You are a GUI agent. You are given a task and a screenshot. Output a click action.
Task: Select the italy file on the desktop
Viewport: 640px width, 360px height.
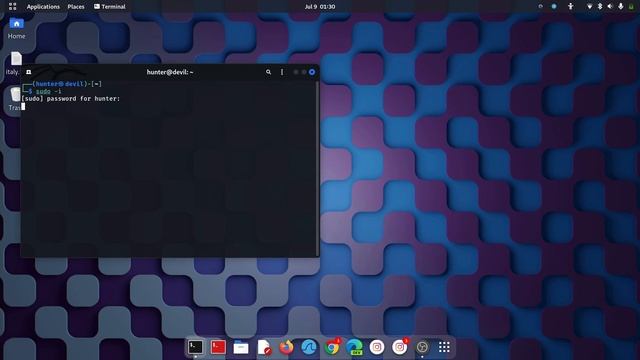tap(16, 63)
